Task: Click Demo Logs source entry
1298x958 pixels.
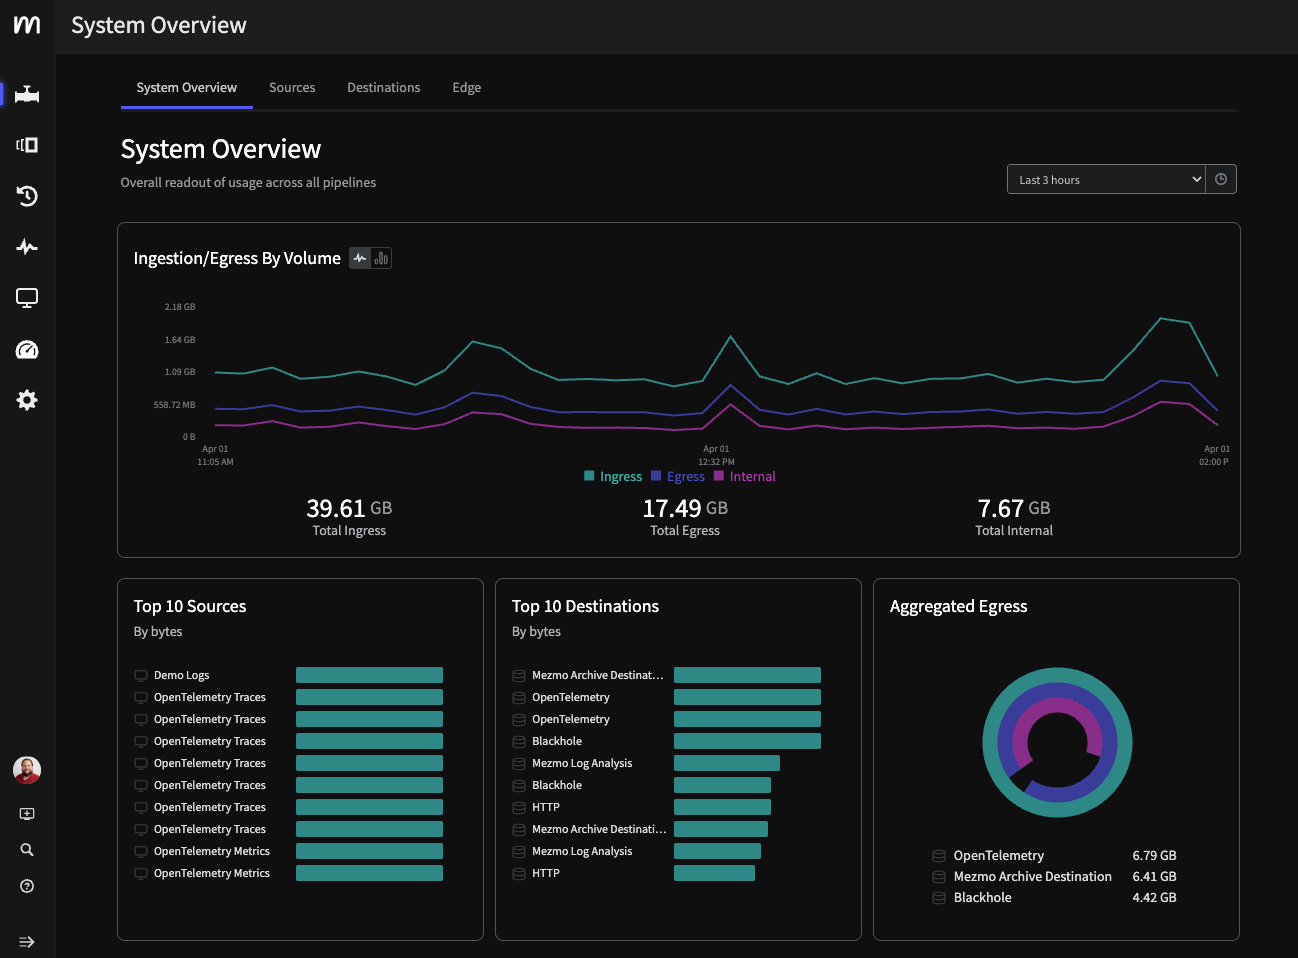Action: [181, 676]
